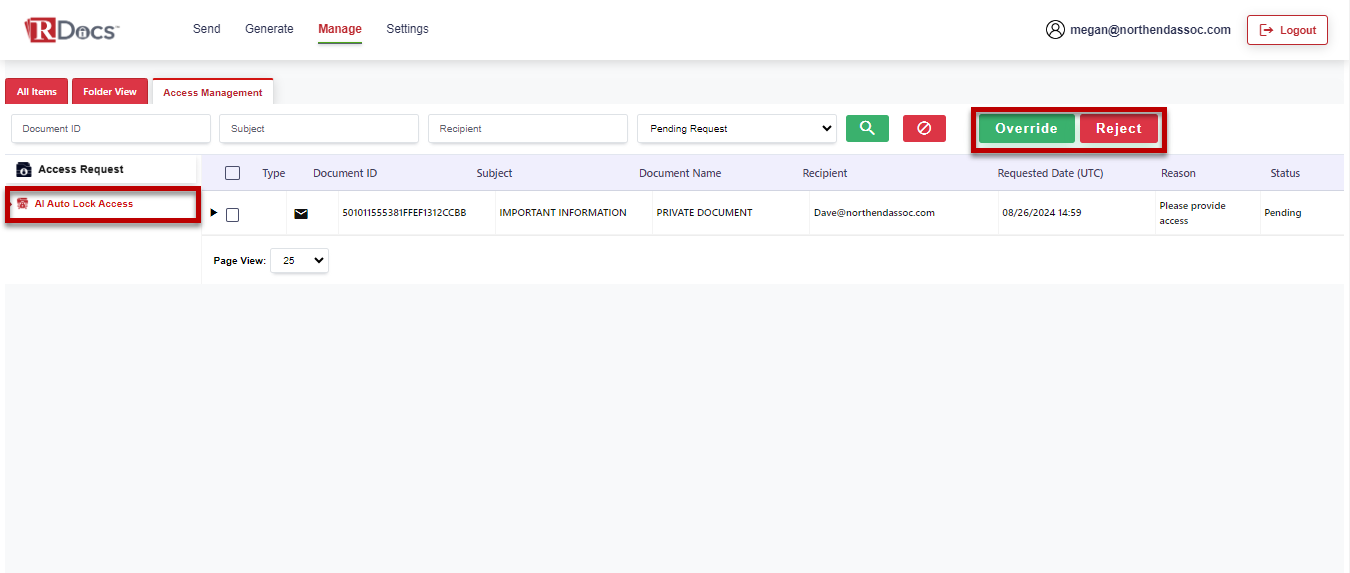Select the Access Management tab
The image size is (1350, 573).
click(212, 92)
